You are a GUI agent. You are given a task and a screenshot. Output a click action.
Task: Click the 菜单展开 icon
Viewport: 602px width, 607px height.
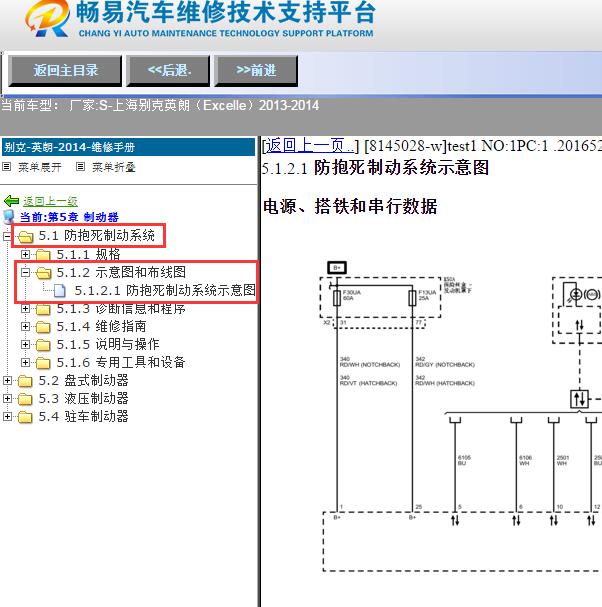click(x=6, y=167)
